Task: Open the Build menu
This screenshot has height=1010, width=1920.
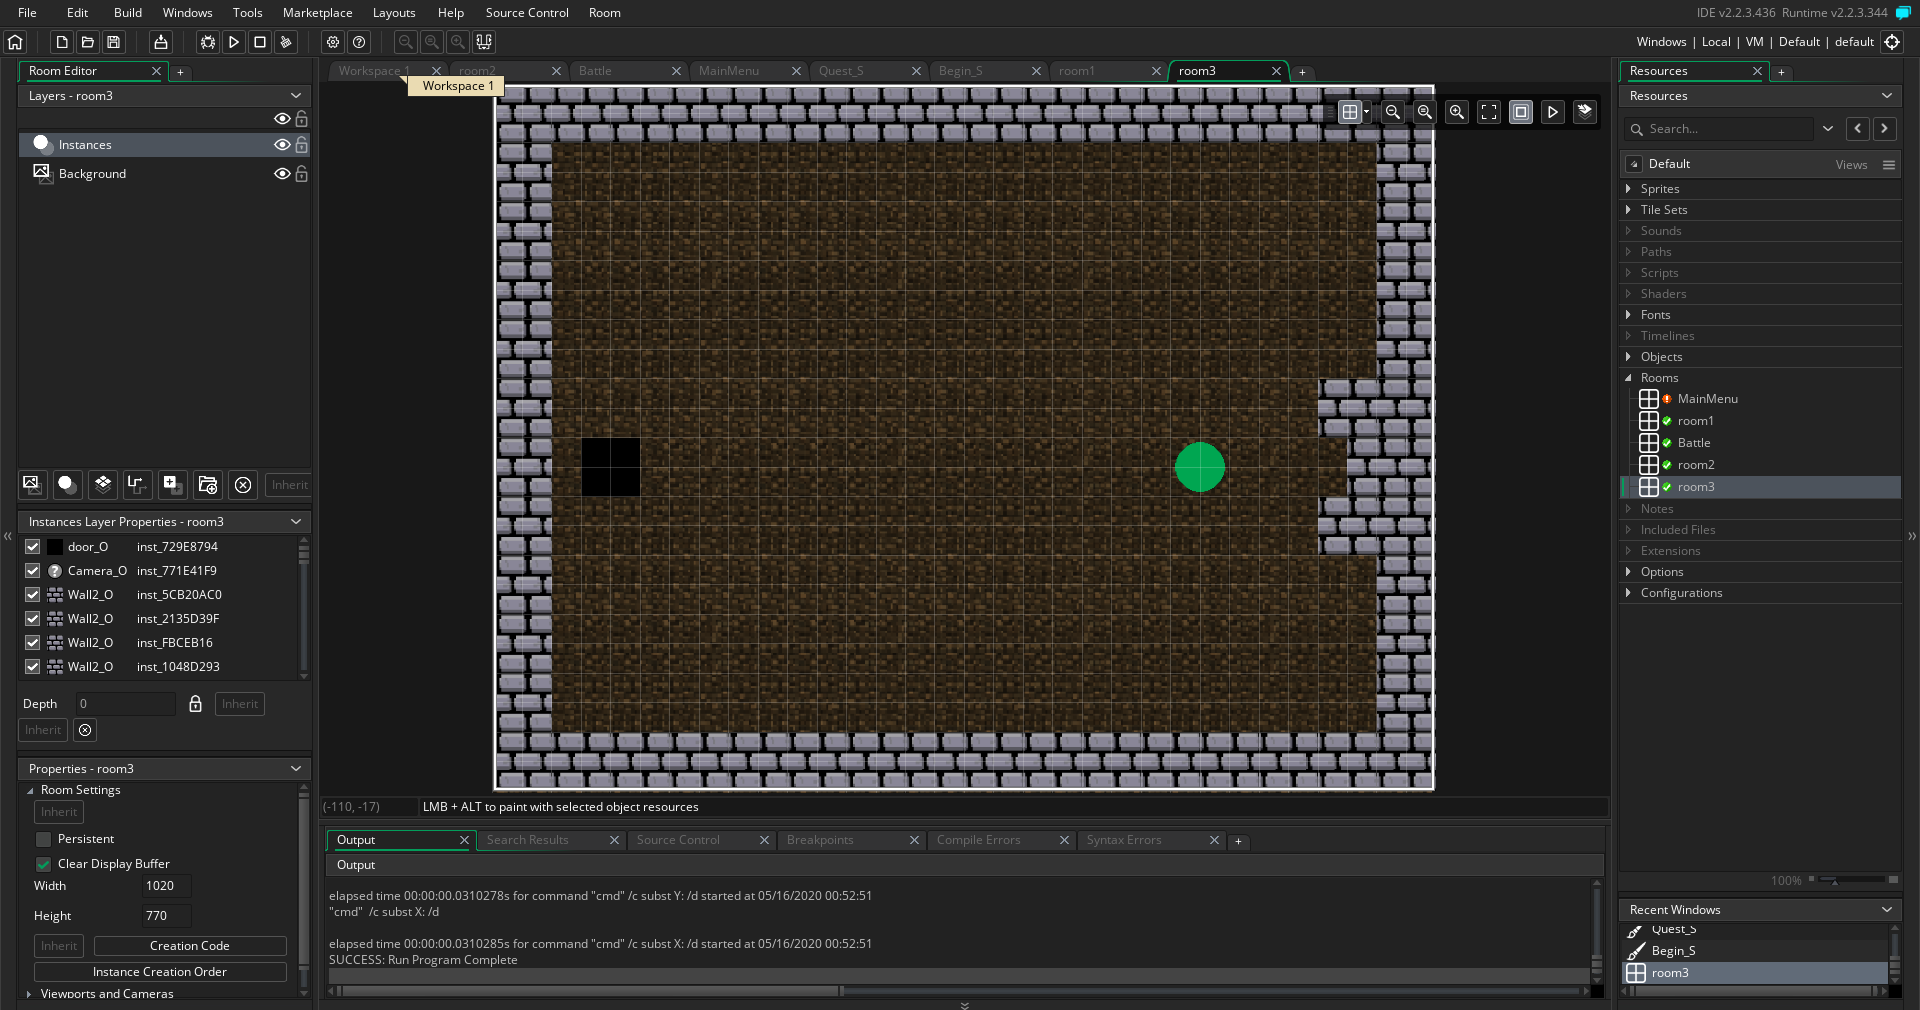Action: click(127, 13)
